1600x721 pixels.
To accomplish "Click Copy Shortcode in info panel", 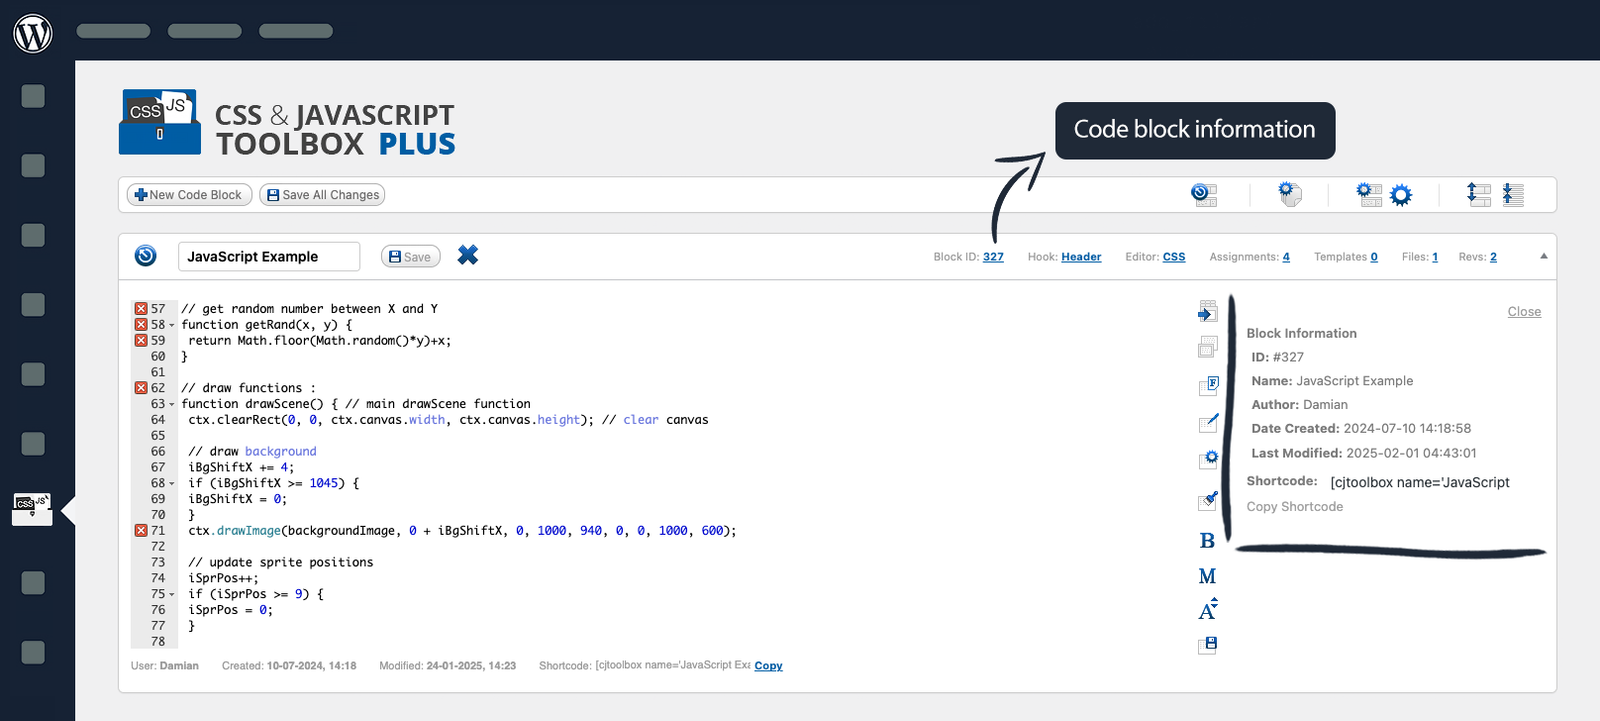I will point(1295,507).
